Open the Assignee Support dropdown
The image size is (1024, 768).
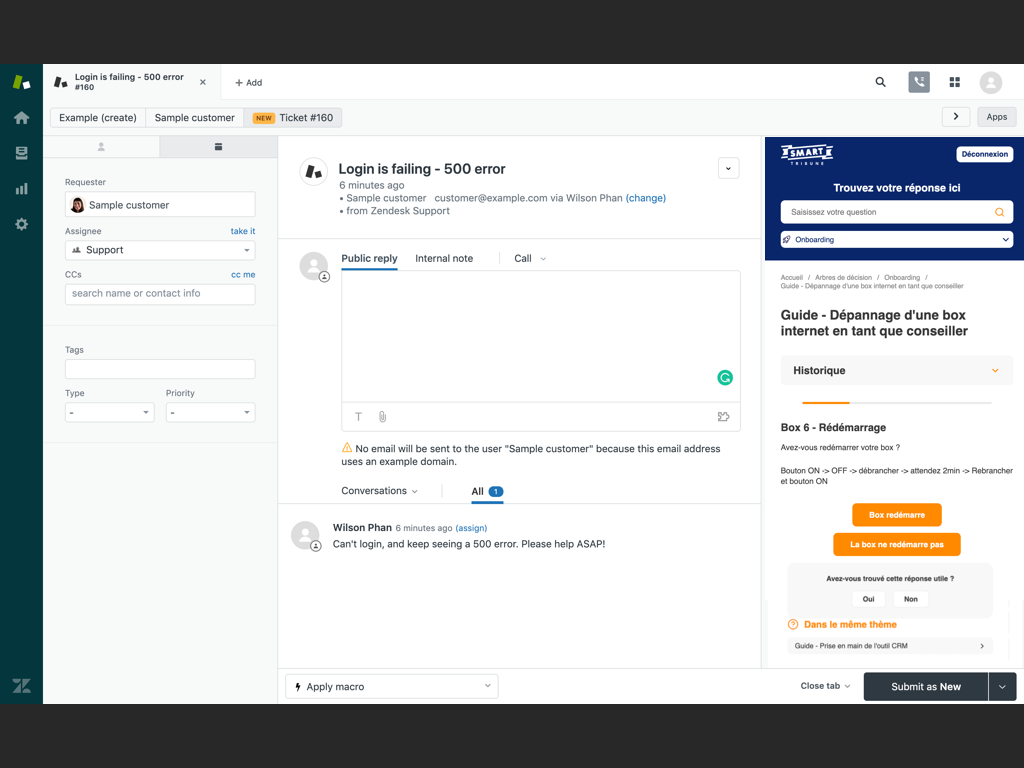(x=160, y=250)
